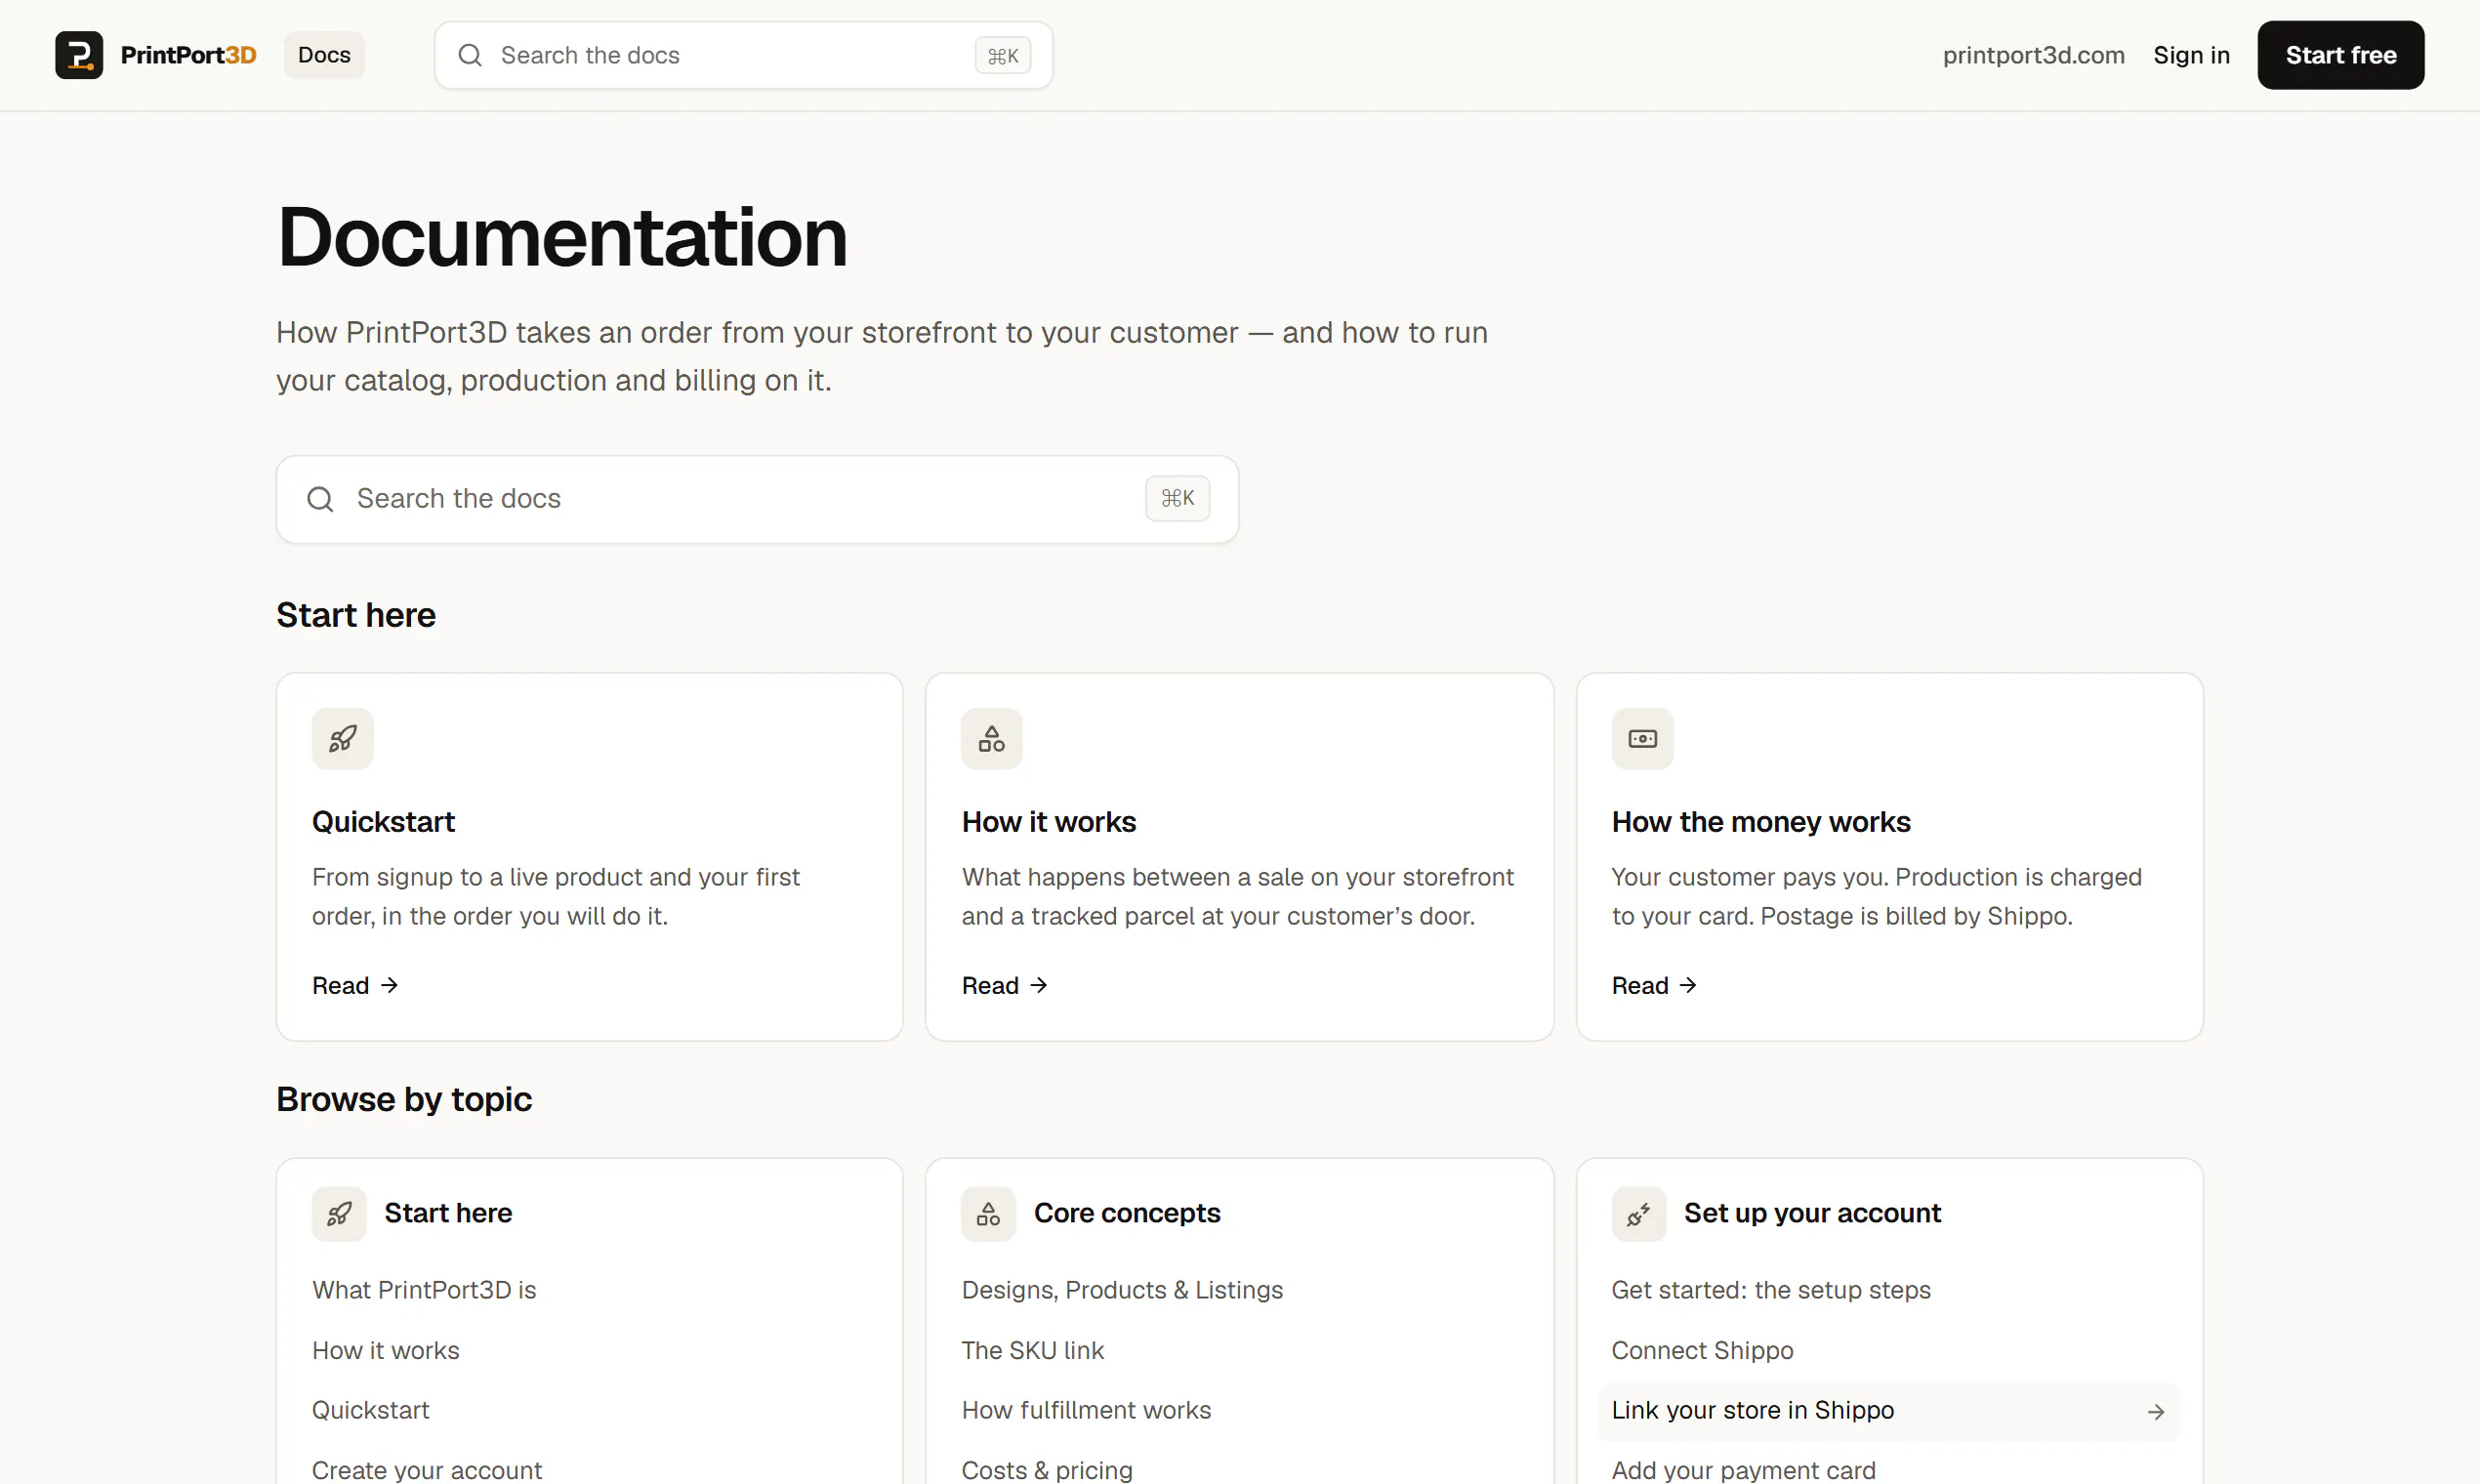Open the Core concepts topic heading
2480x1484 pixels.
(x=1127, y=1213)
